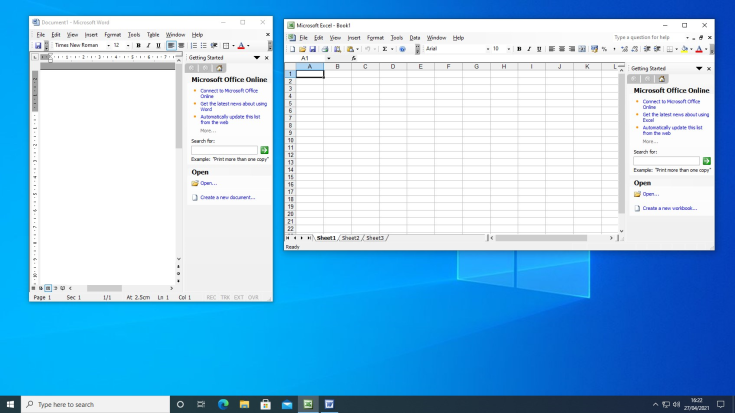Apply numbered list in Word
Viewport: 735px width, 413px height.
(194, 45)
